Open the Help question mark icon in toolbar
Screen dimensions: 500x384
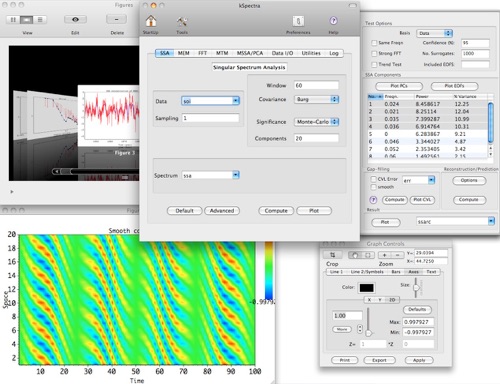[x=333, y=21]
